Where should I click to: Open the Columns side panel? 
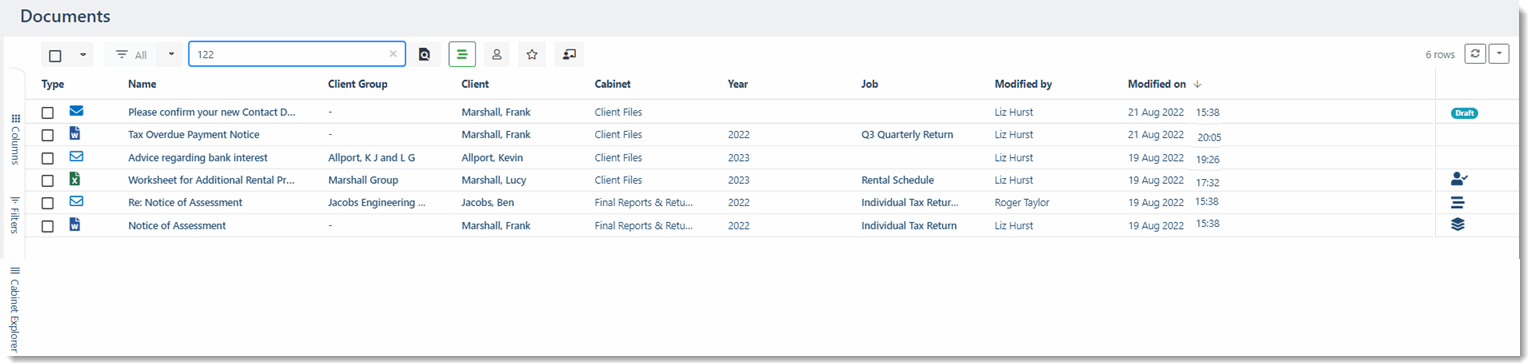[x=15, y=138]
